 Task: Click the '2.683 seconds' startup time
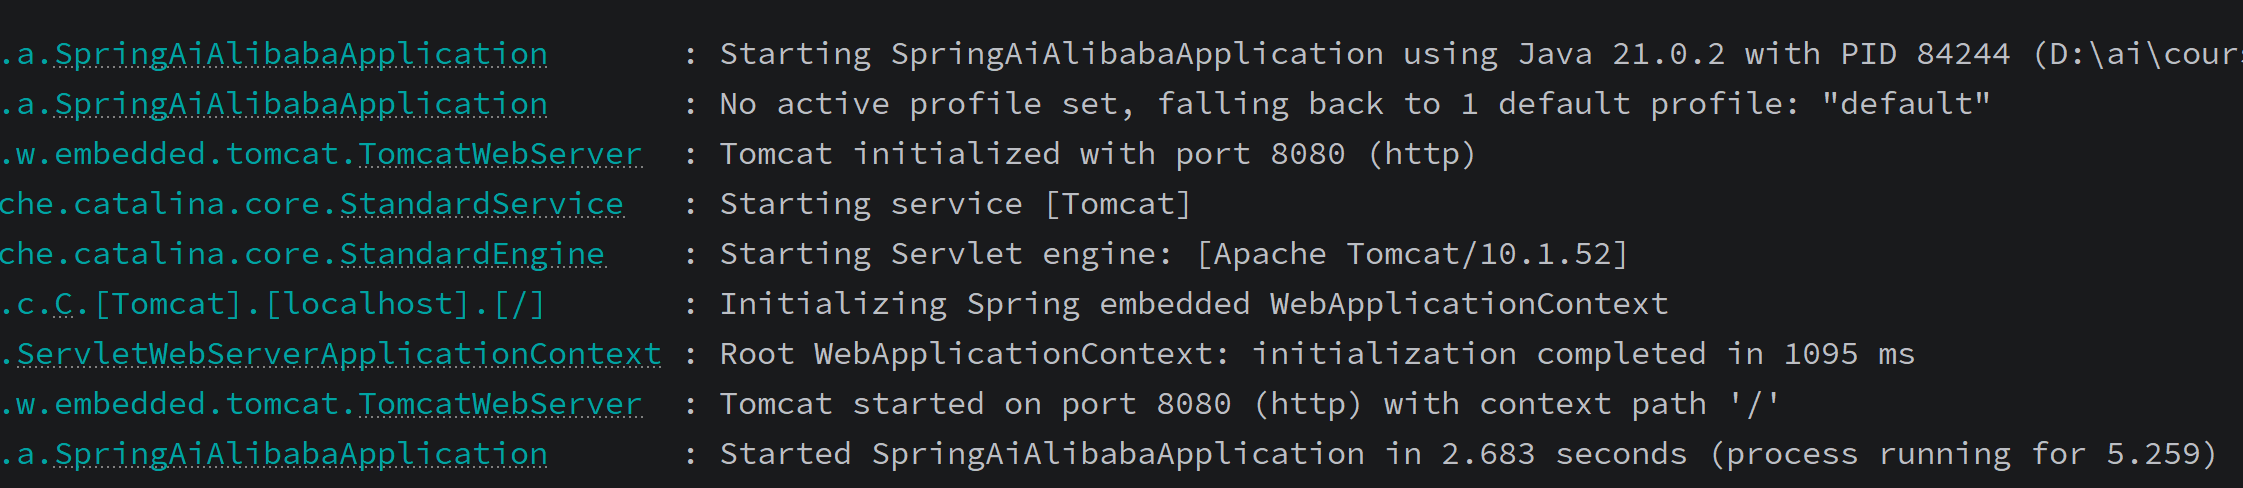pyautogui.click(x=1564, y=454)
